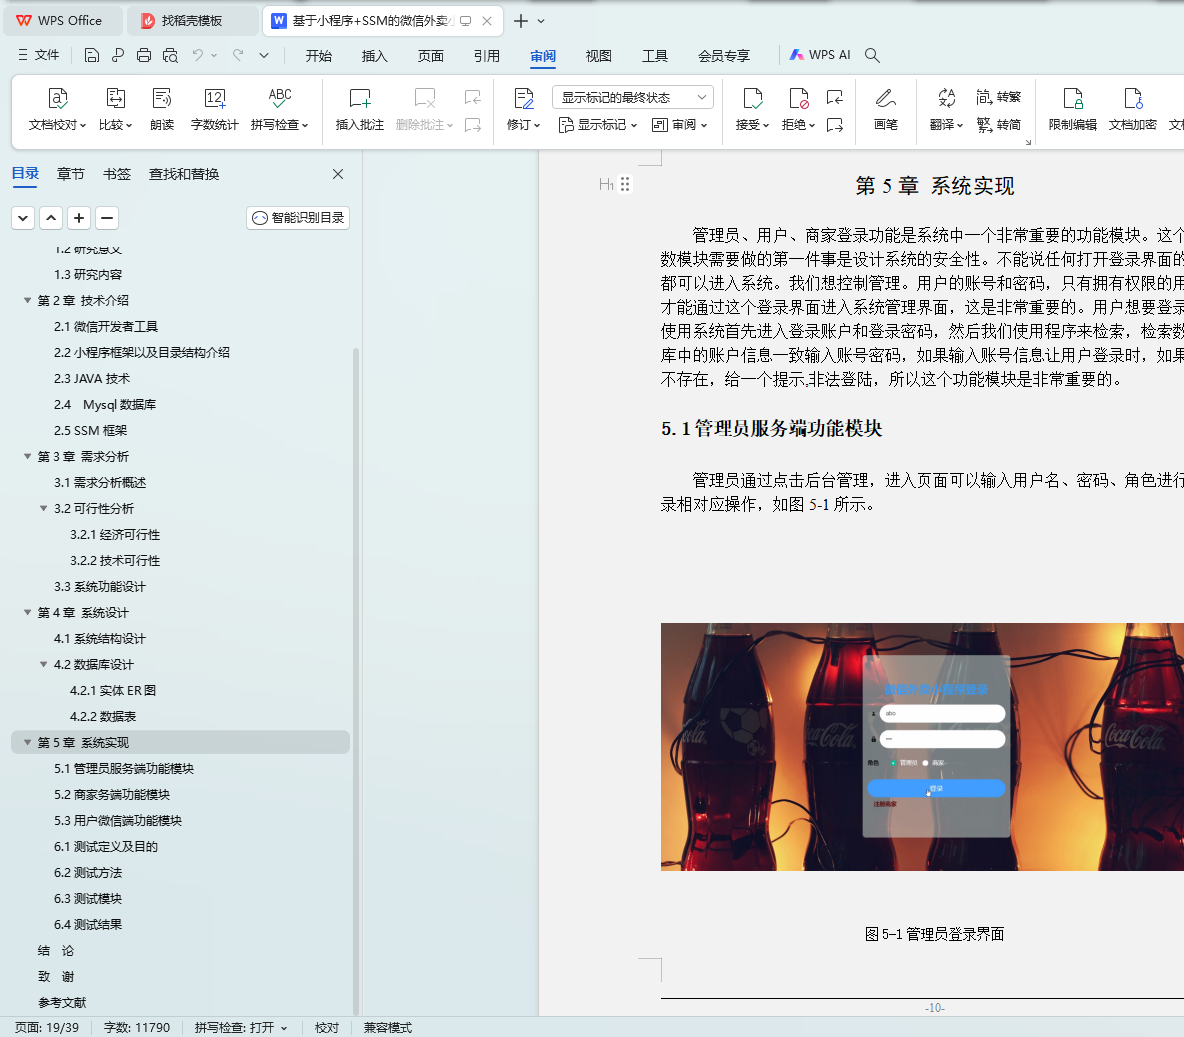Insert a comment with 插入批注
The width and height of the screenshot is (1184, 1037).
pyautogui.click(x=359, y=110)
